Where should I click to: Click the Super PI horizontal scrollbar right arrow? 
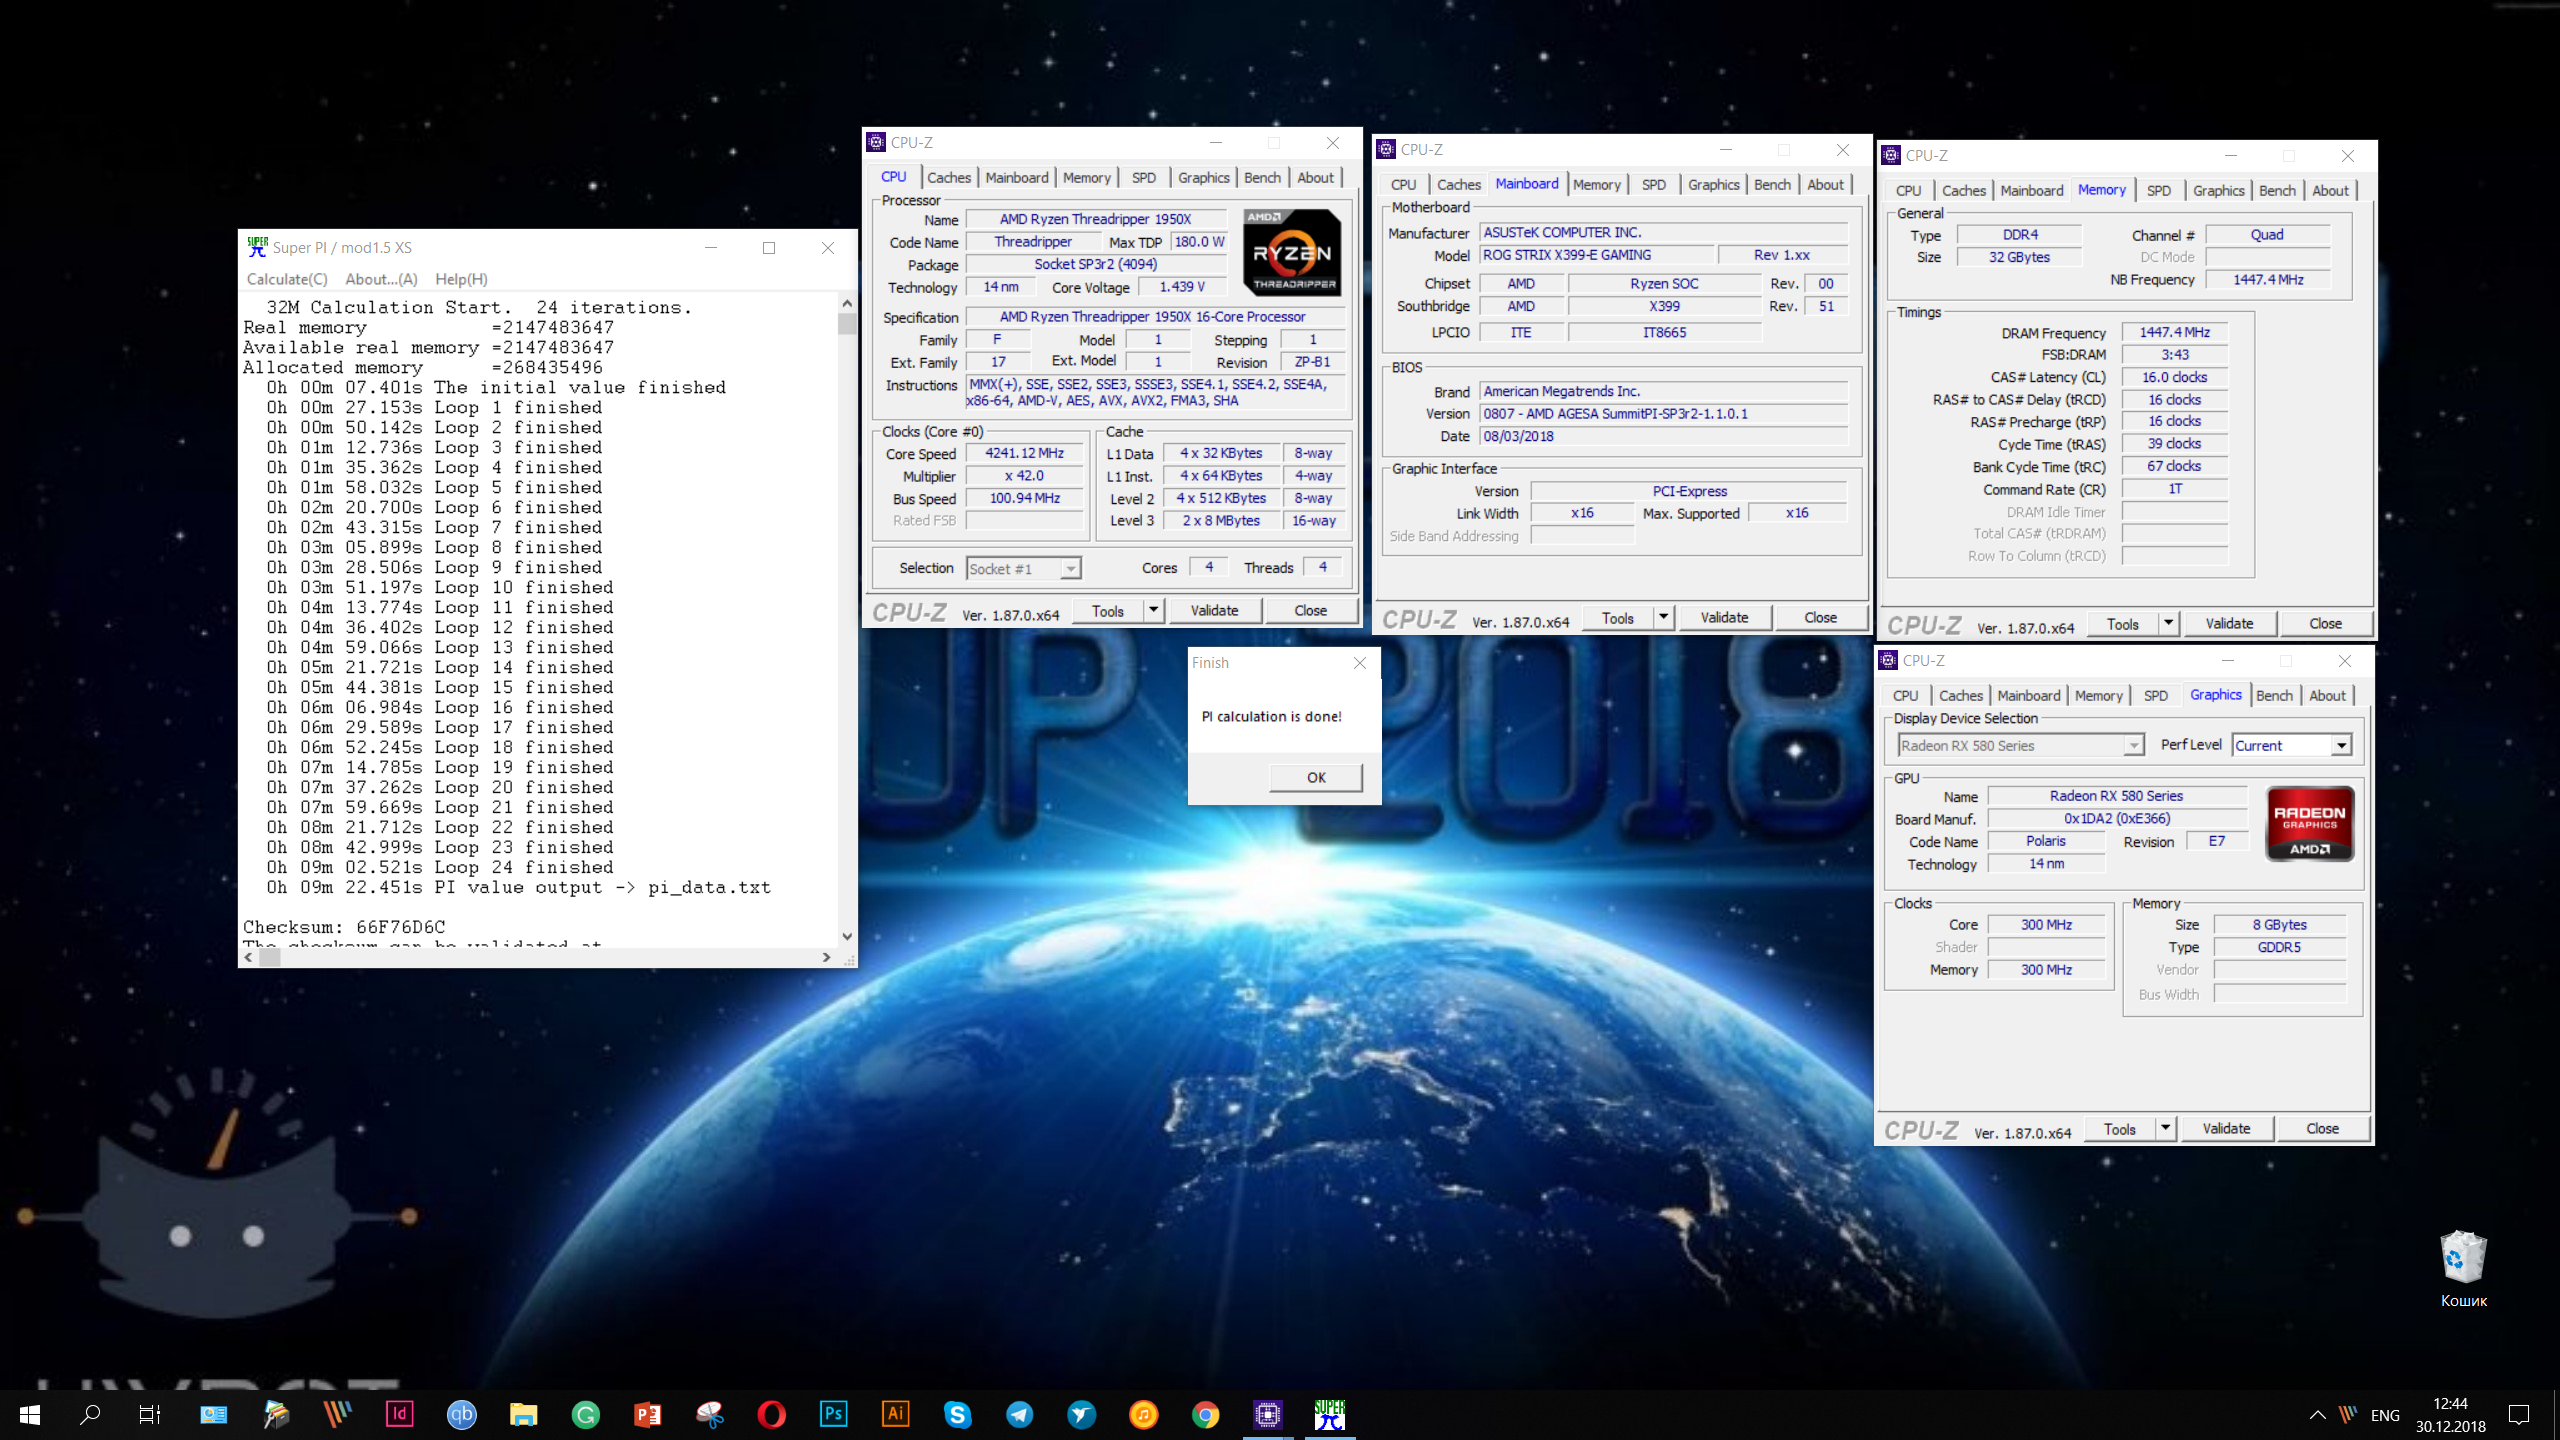tap(826, 957)
